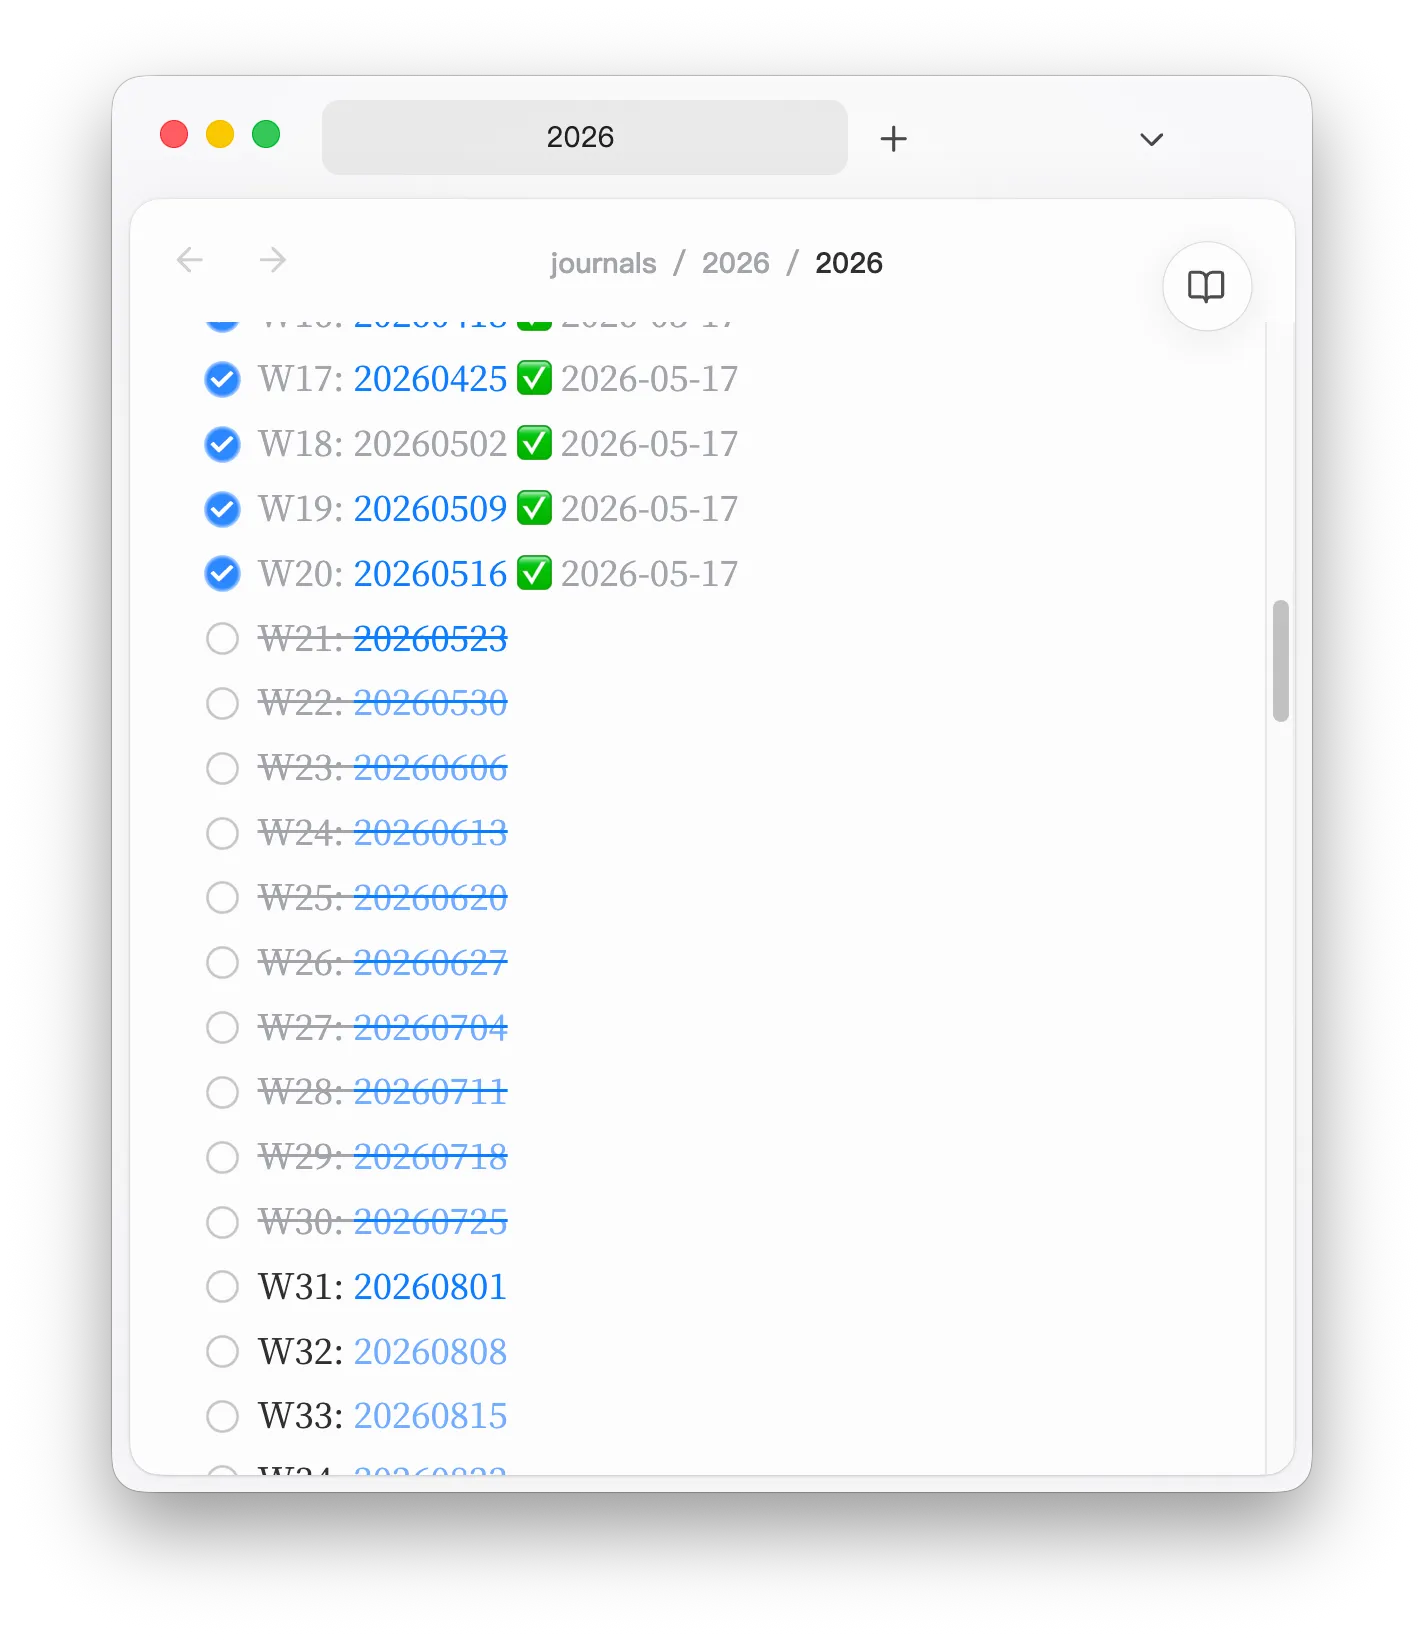Open the journals breadcrumb
Viewport: 1424px width, 1640px height.
(x=603, y=263)
